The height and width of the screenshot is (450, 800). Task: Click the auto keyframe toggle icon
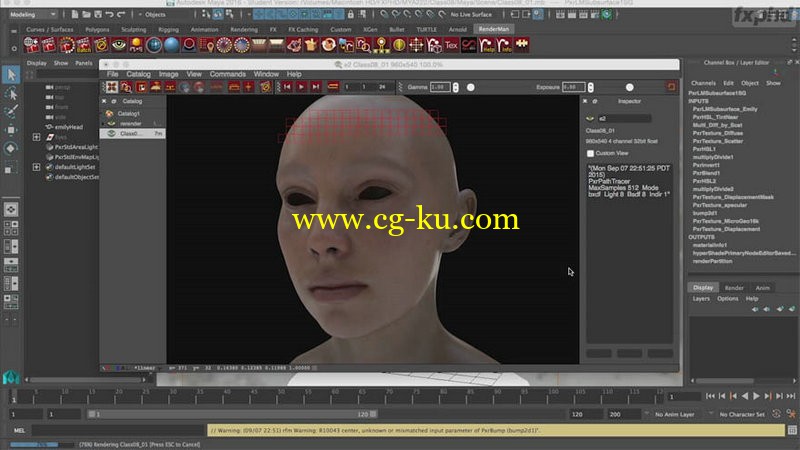[776, 414]
